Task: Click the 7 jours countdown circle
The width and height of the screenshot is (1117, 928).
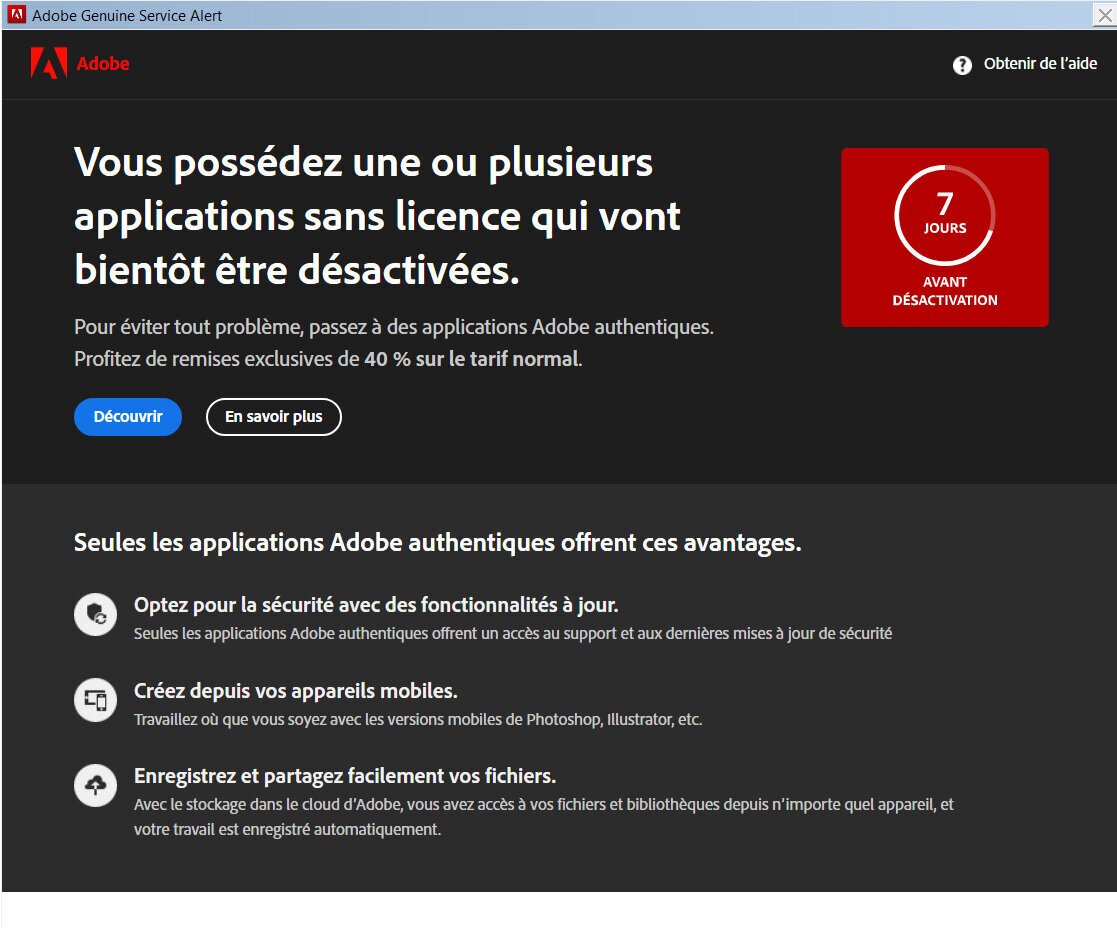Action: [x=945, y=215]
